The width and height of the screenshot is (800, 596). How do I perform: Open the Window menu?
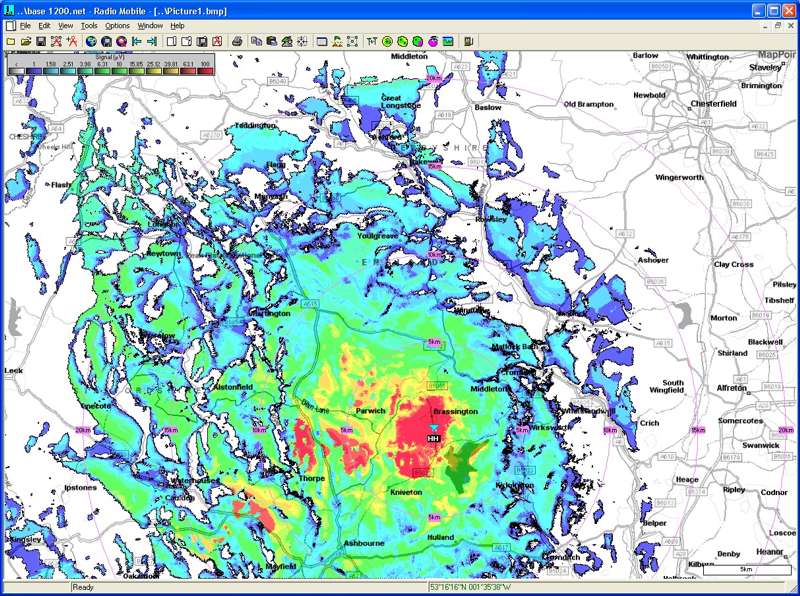coord(150,26)
